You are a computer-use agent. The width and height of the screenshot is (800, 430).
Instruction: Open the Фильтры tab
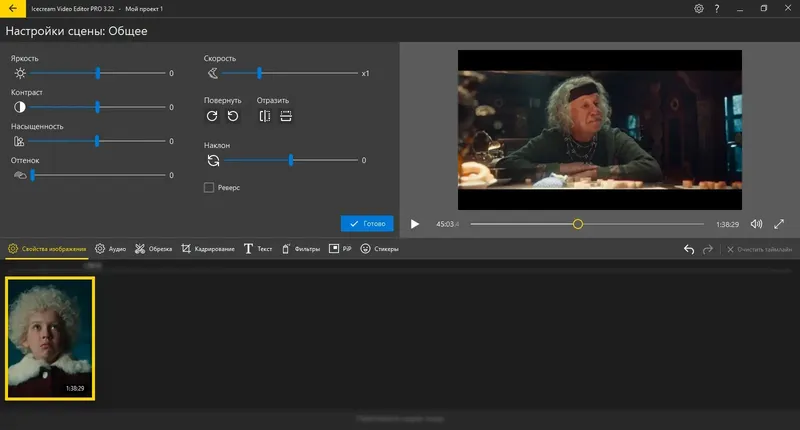(300, 249)
